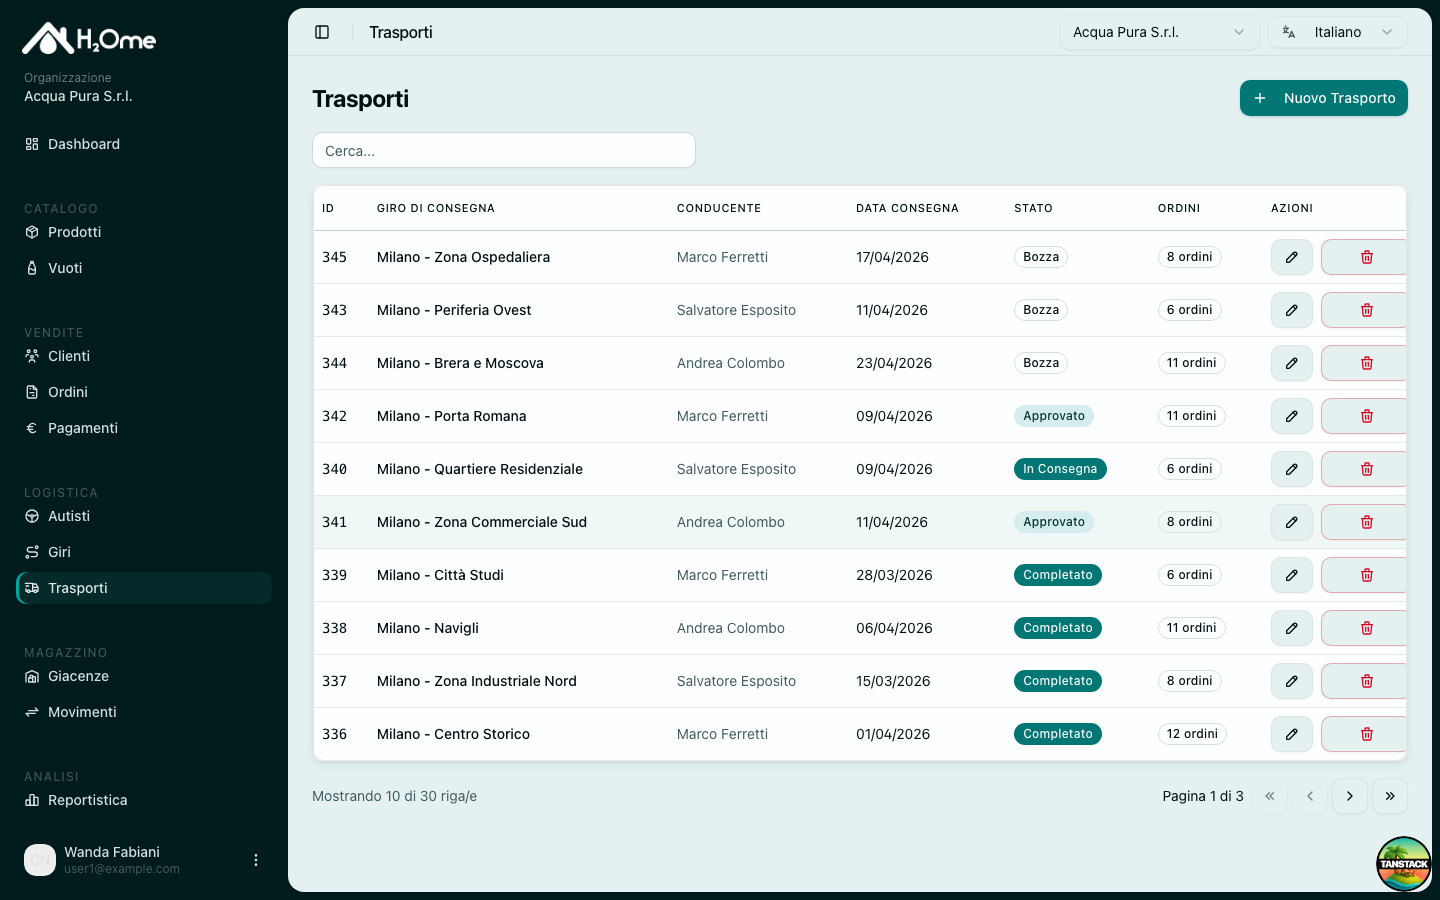The image size is (1440, 900).
Task: Click the H2Ome logo
Action: 89,39
